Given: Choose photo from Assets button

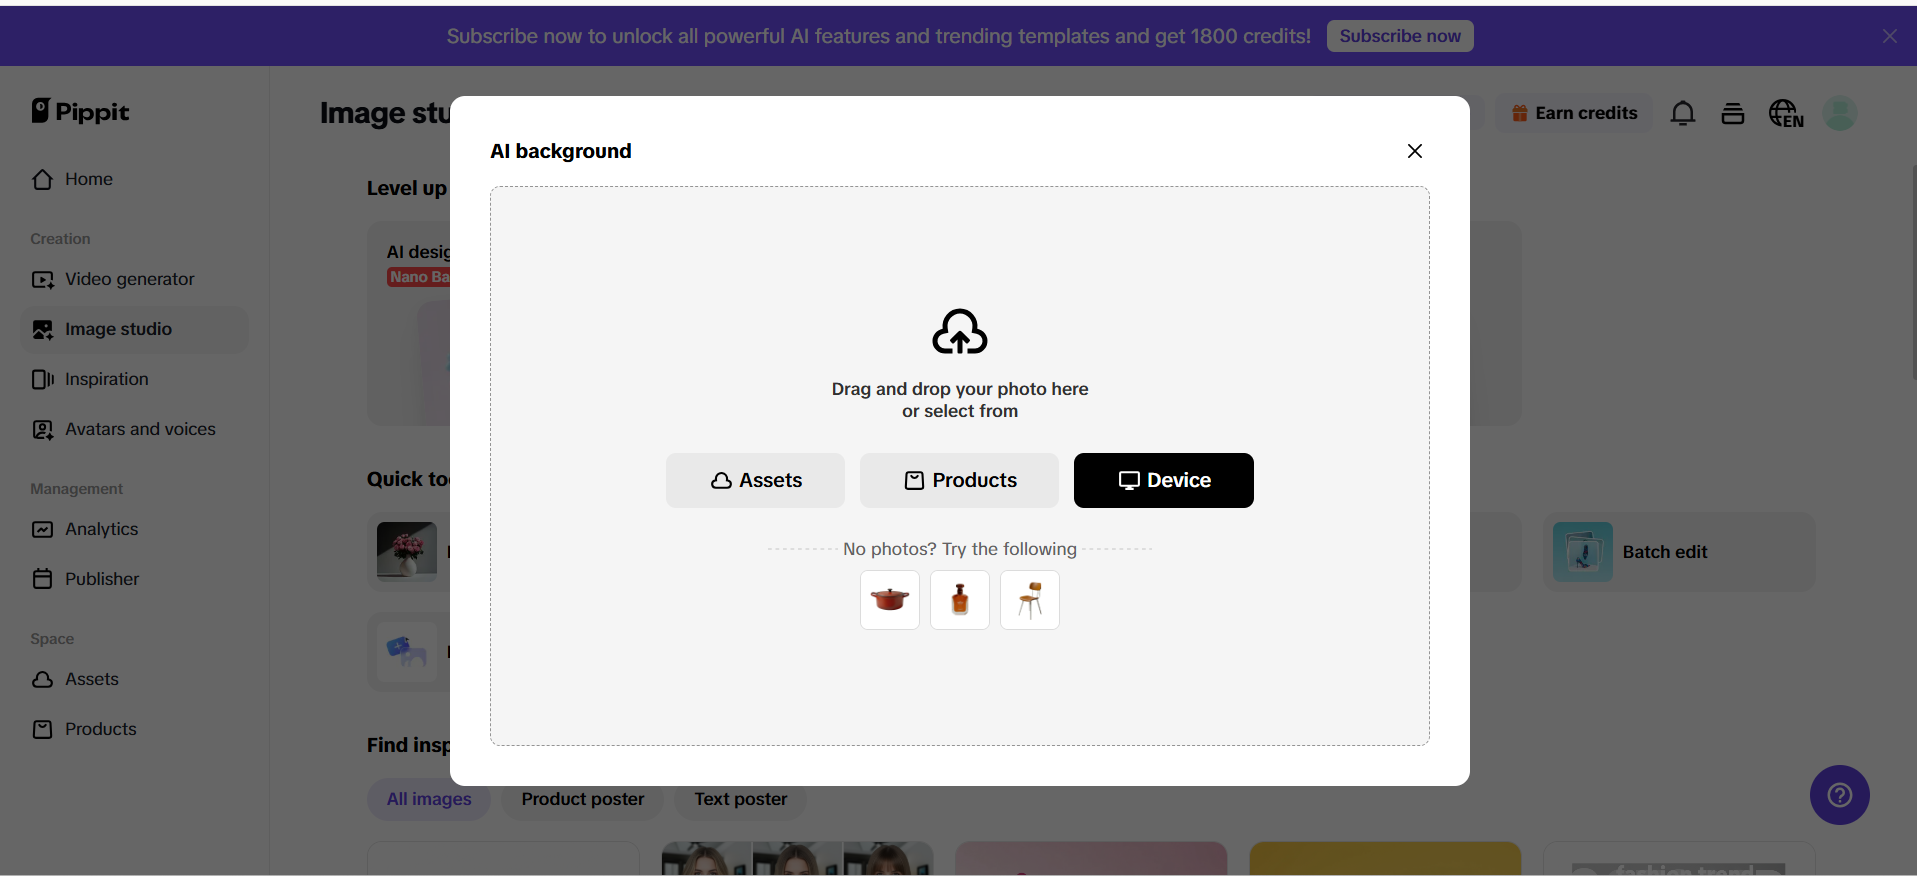Looking at the screenshot, I should pos(755,480).
